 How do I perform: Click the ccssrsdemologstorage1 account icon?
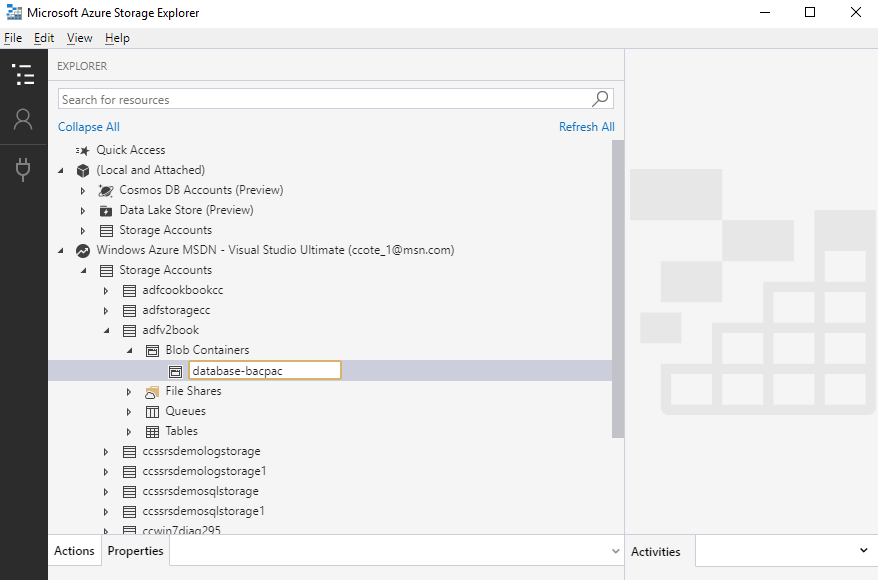129,472
